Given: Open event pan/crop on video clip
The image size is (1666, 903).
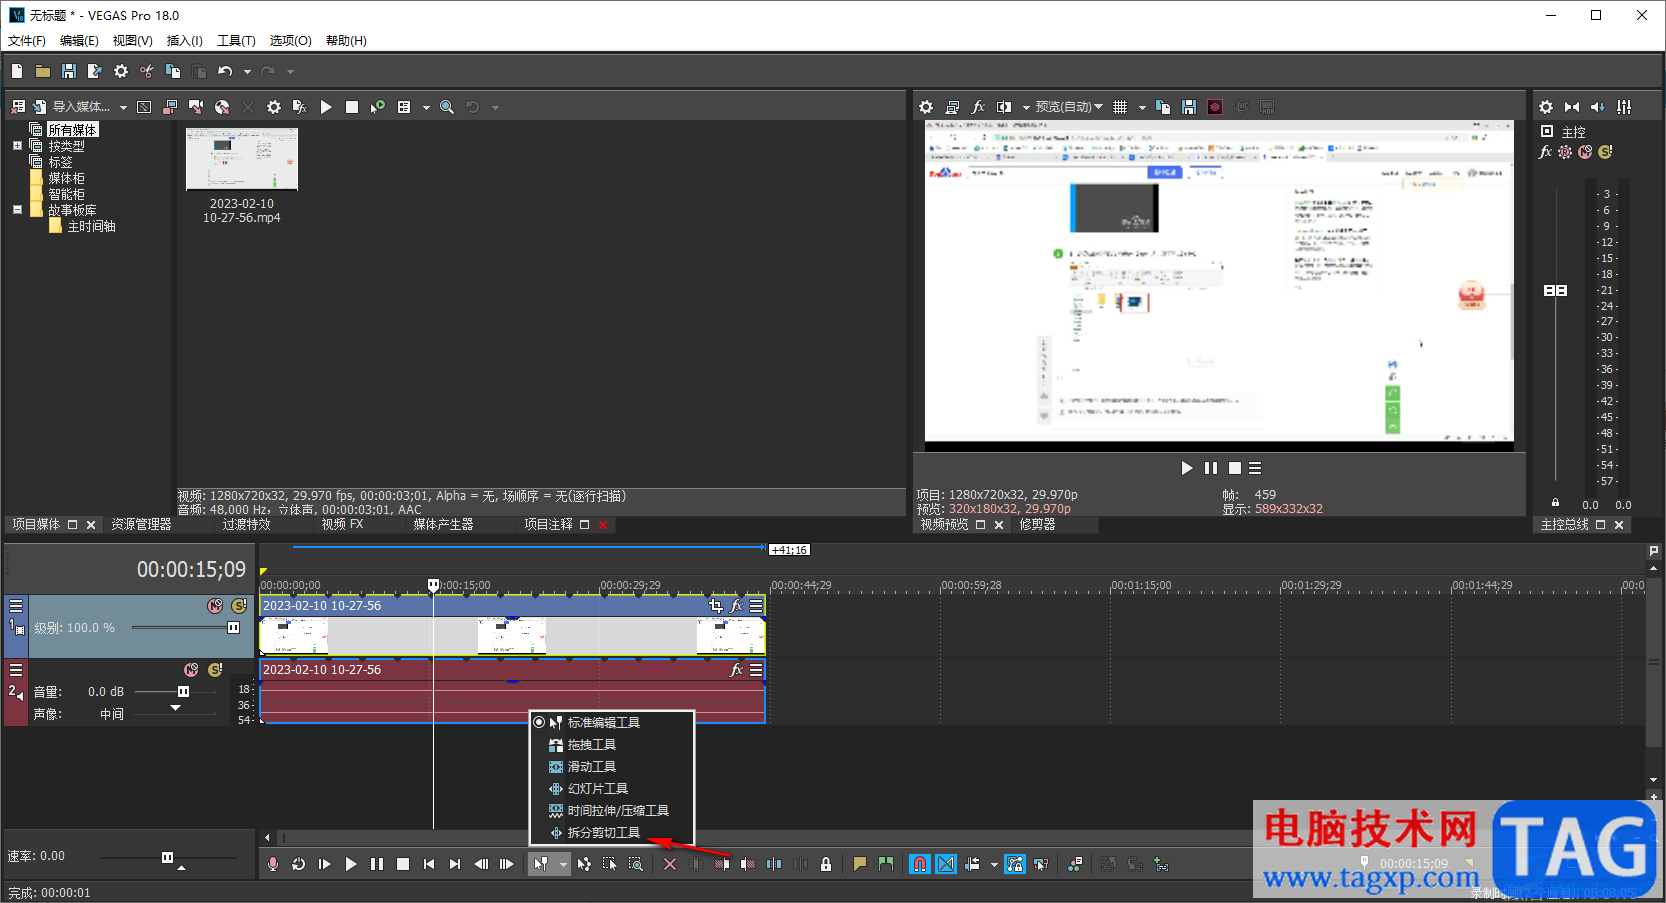Looking at the screenshot, I should pyautogui.click(x=715, y=606).
